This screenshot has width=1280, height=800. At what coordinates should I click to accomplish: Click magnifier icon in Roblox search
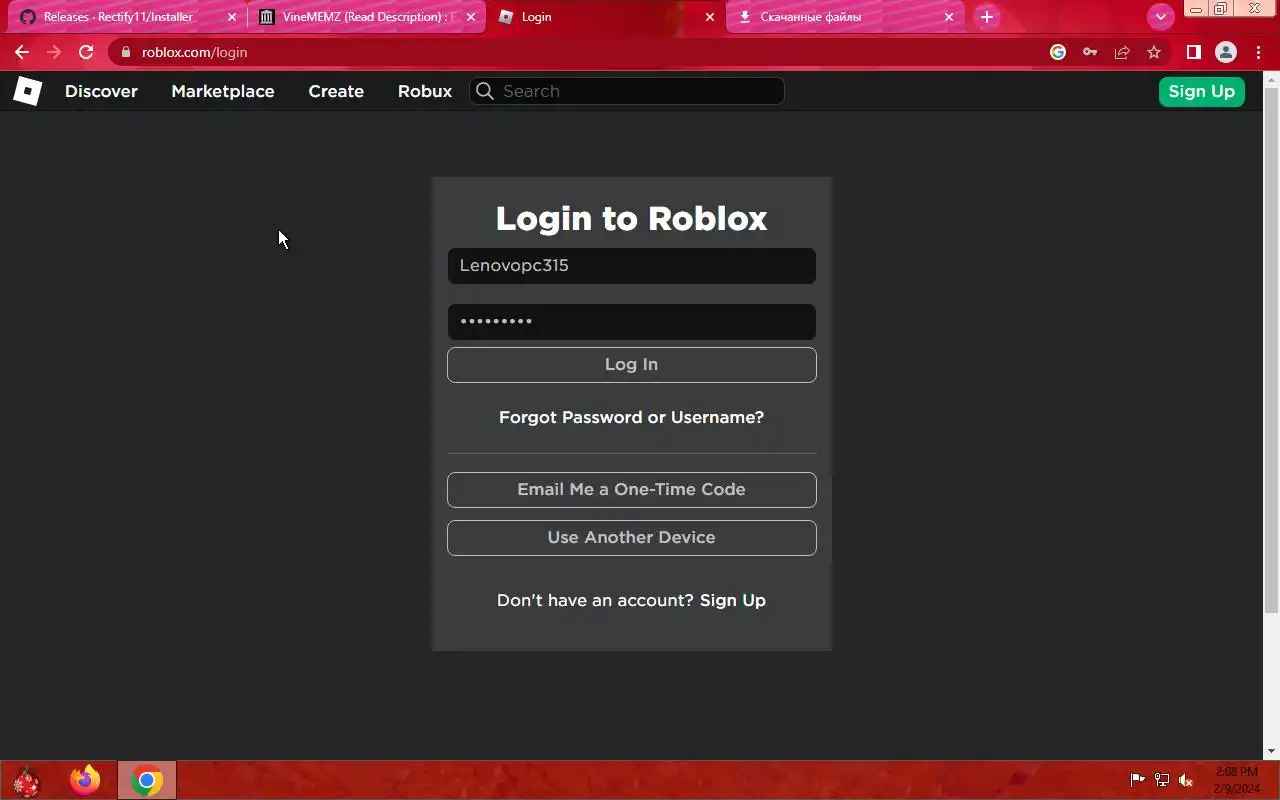pos(485,91)
